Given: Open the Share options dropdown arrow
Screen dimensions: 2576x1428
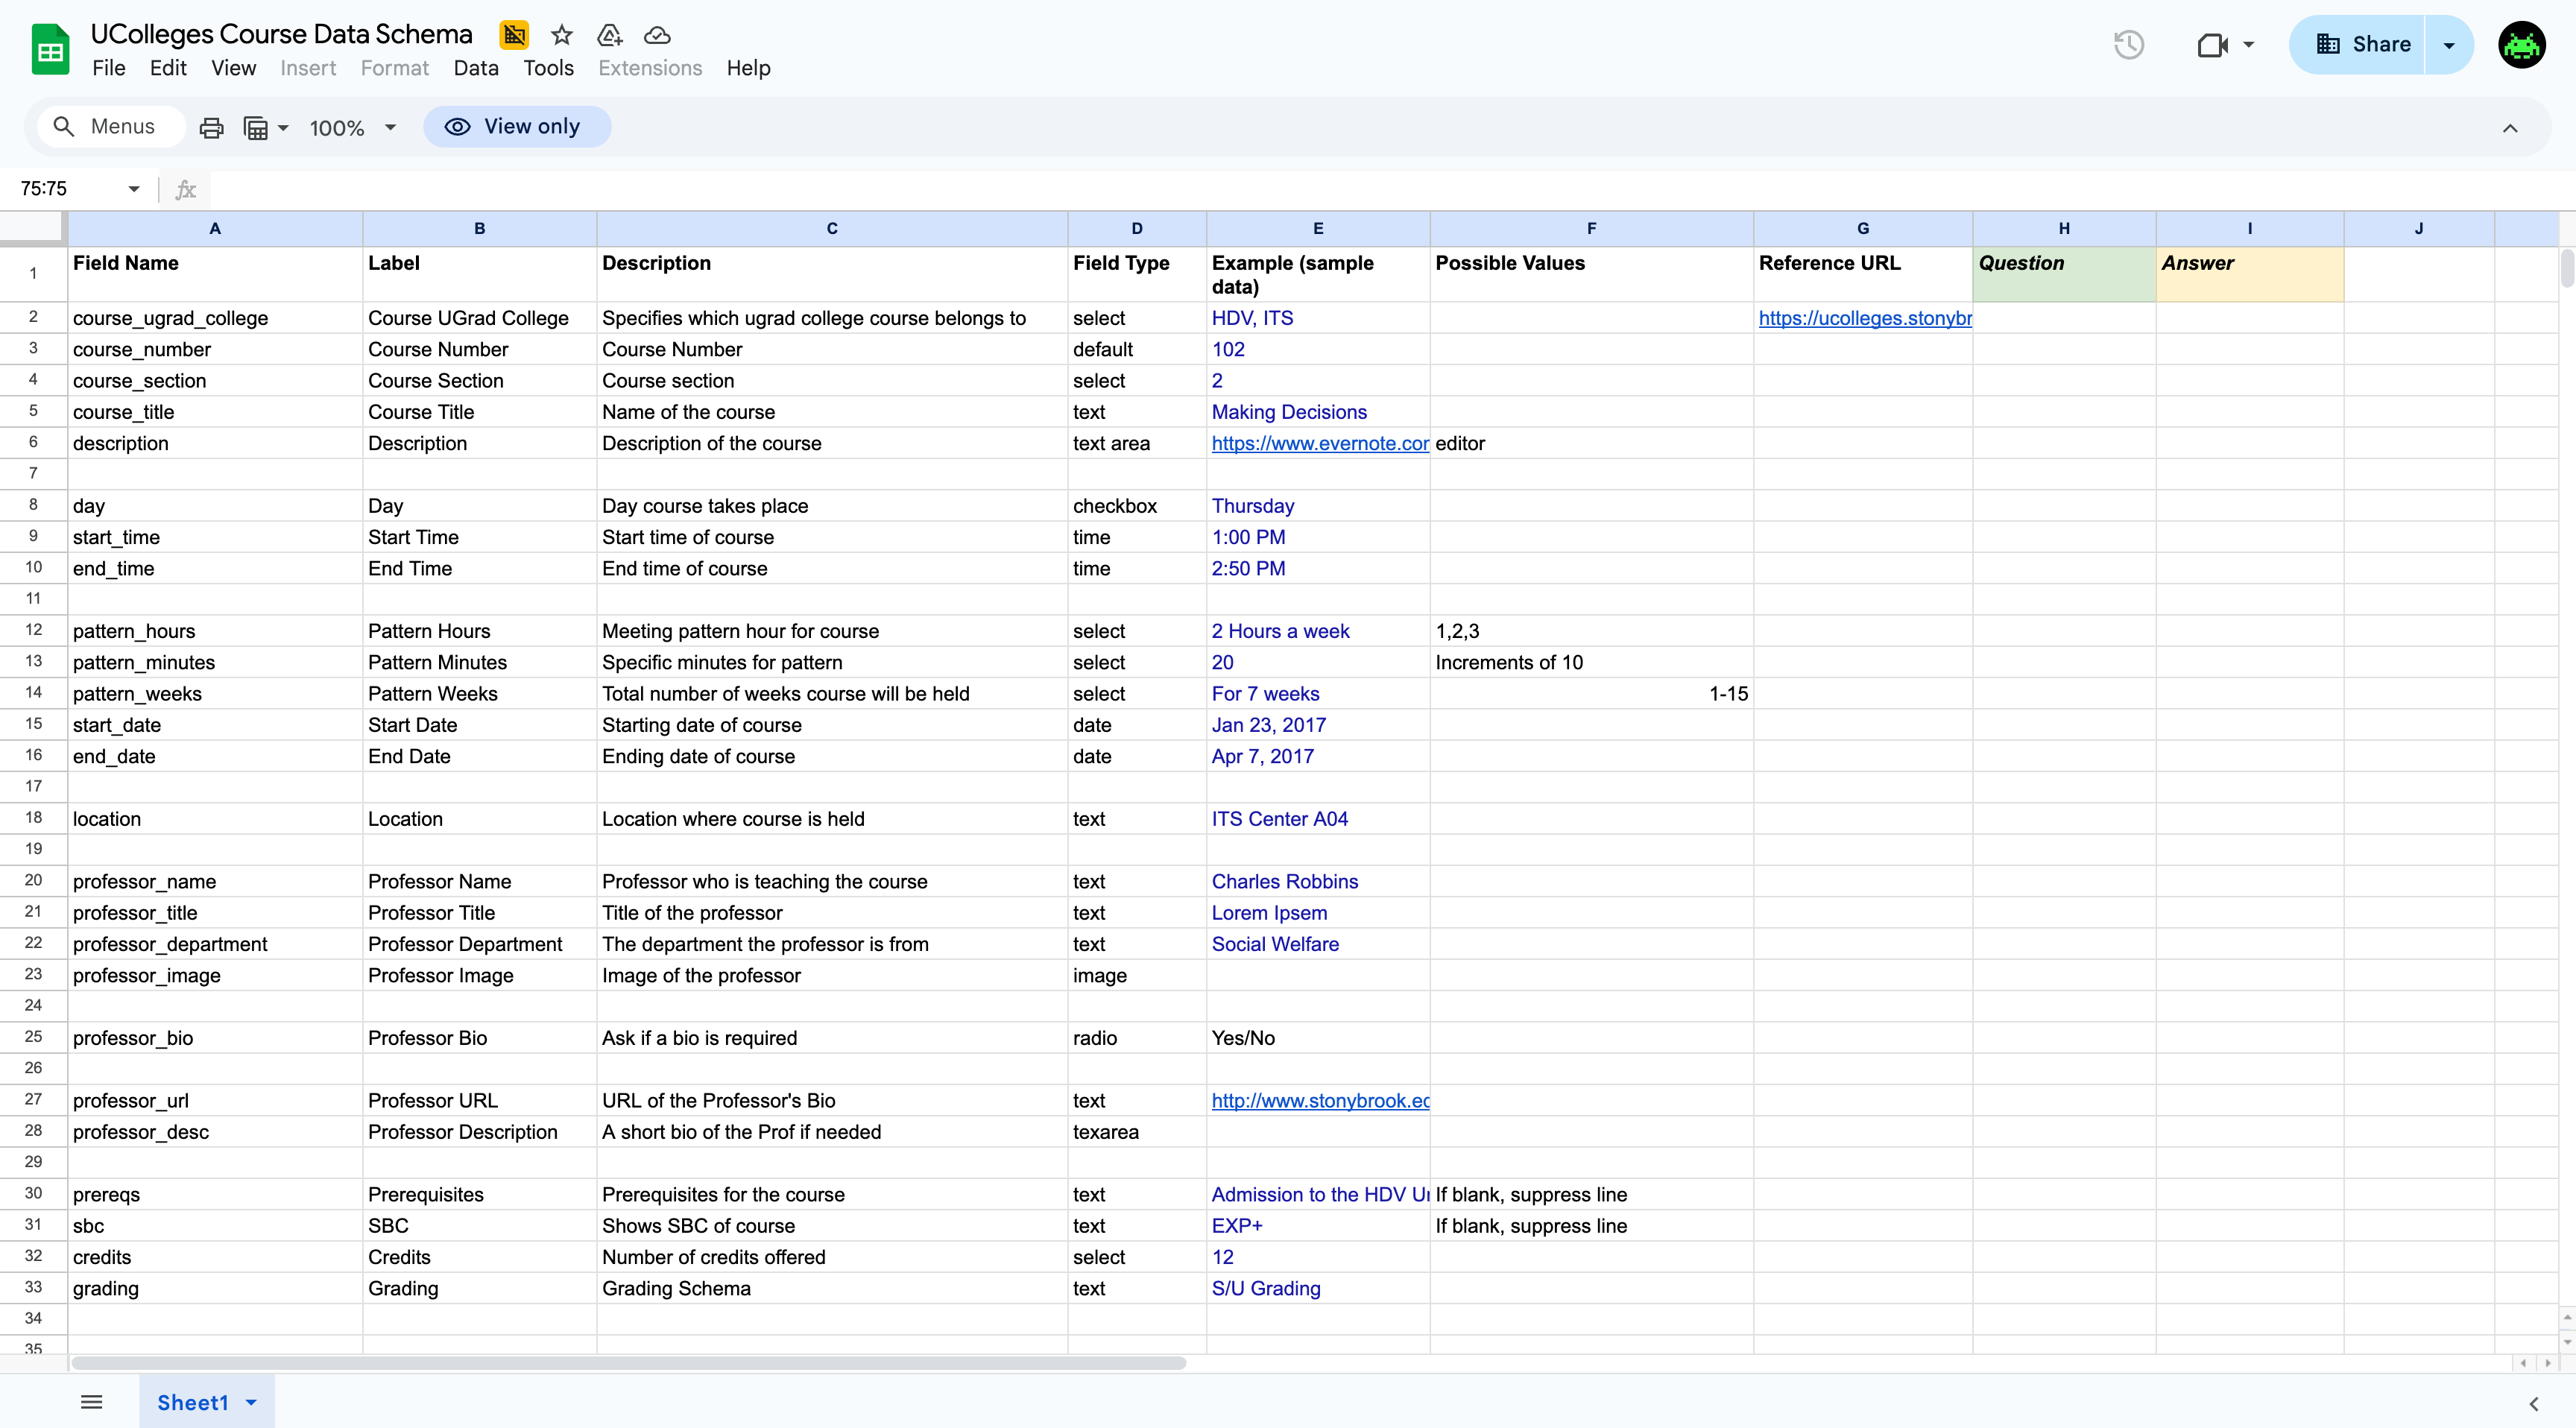Looking at the screenshot, I should (x=2449, y=45).
